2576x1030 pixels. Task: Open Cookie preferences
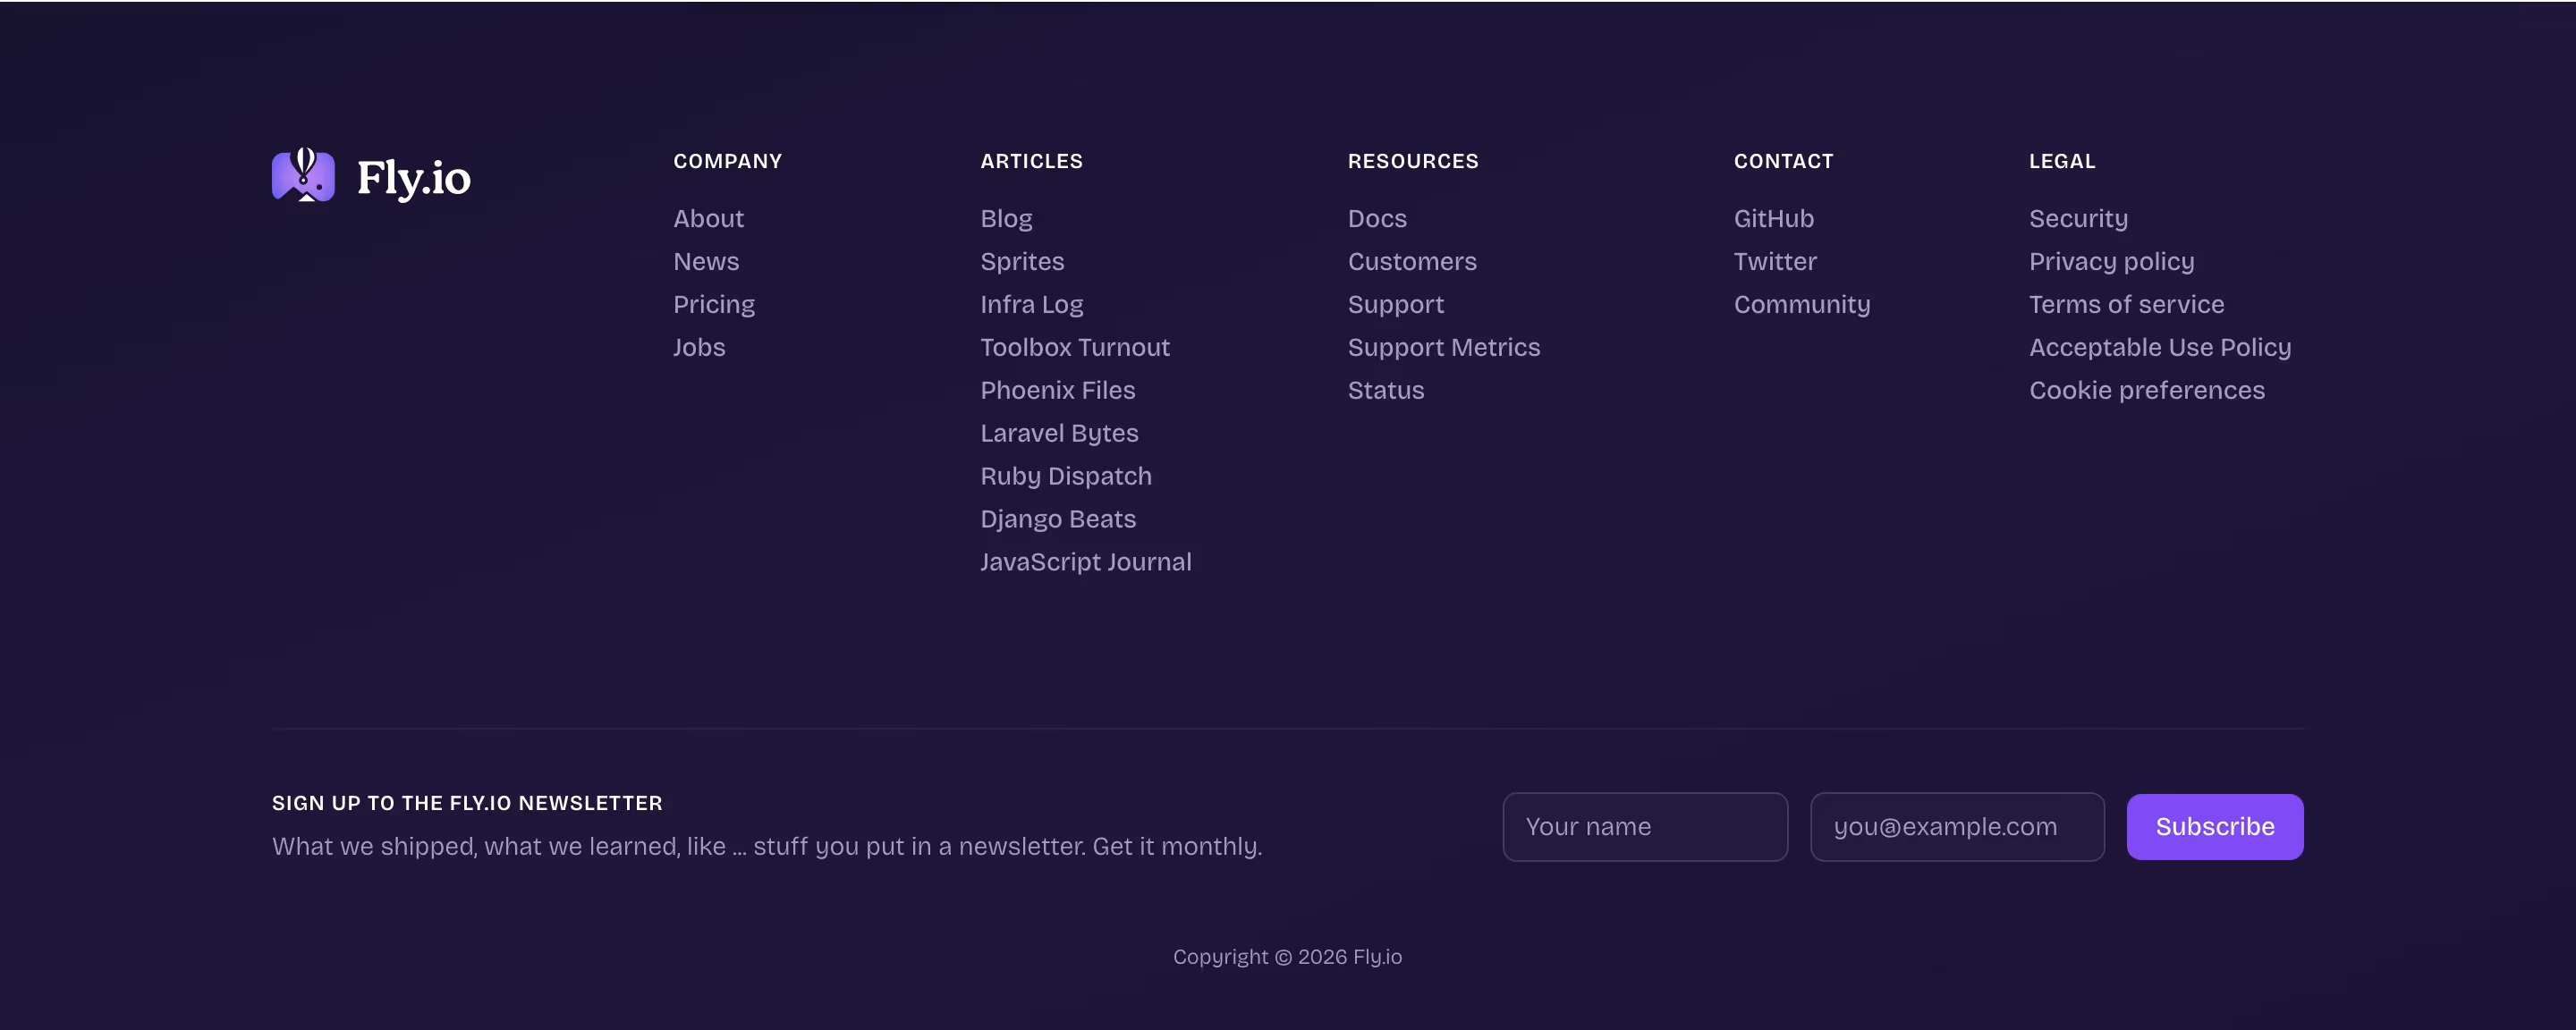pos(2147,390)
